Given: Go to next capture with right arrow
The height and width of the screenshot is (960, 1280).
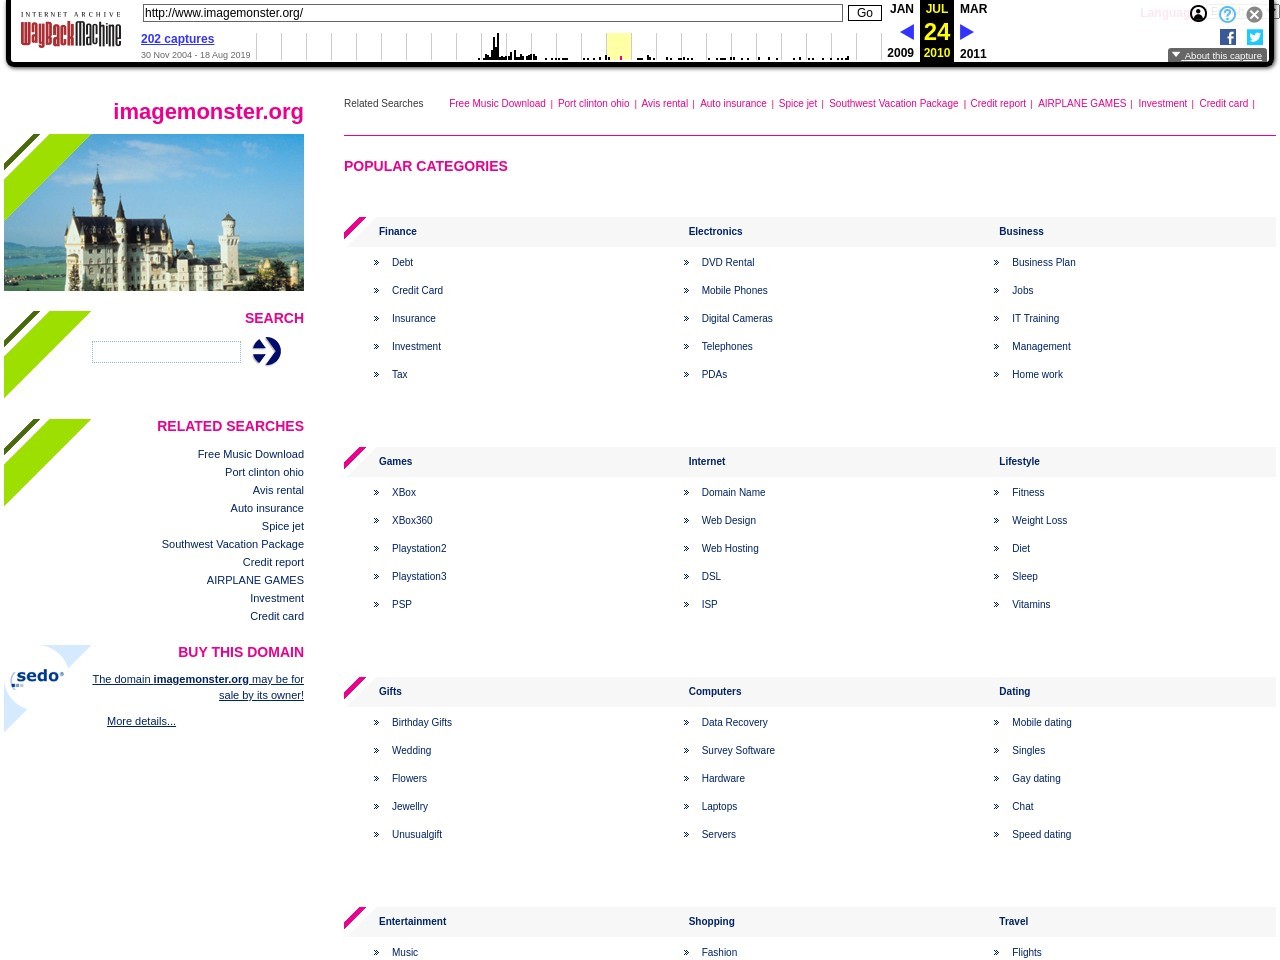Looking at the screenshot, I should tap(967, 32).
